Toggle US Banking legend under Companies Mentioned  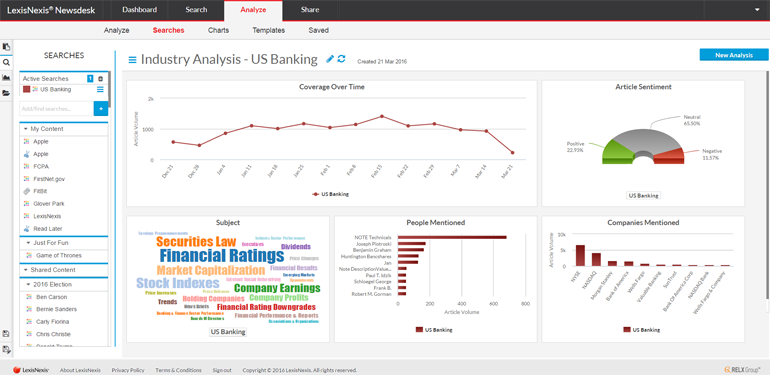(641, 330)
